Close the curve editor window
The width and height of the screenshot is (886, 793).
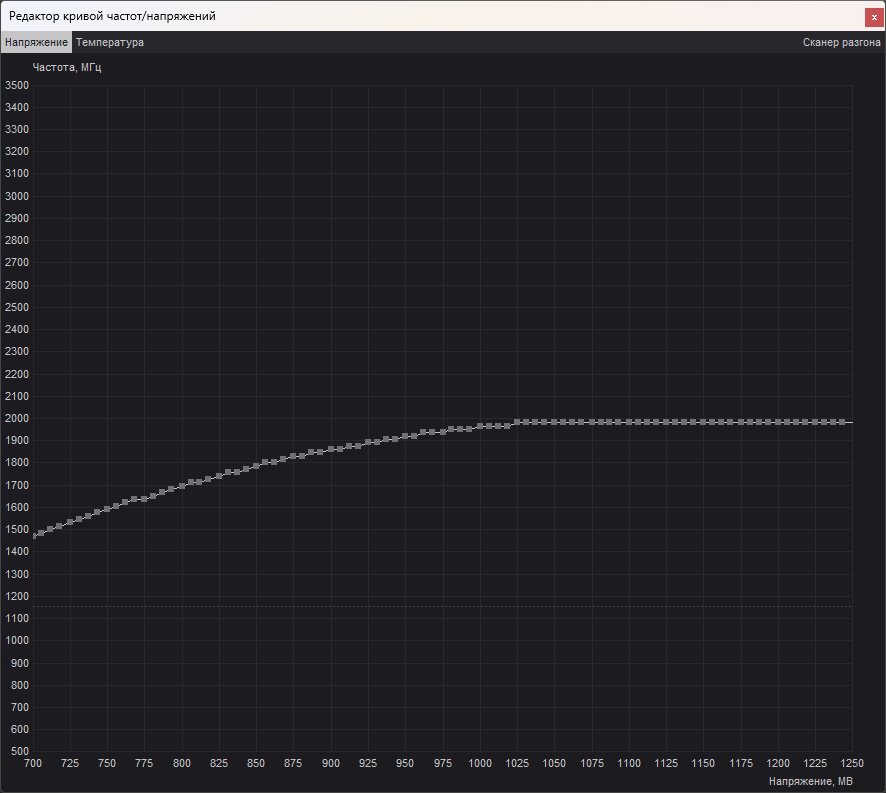coord(874,17)
